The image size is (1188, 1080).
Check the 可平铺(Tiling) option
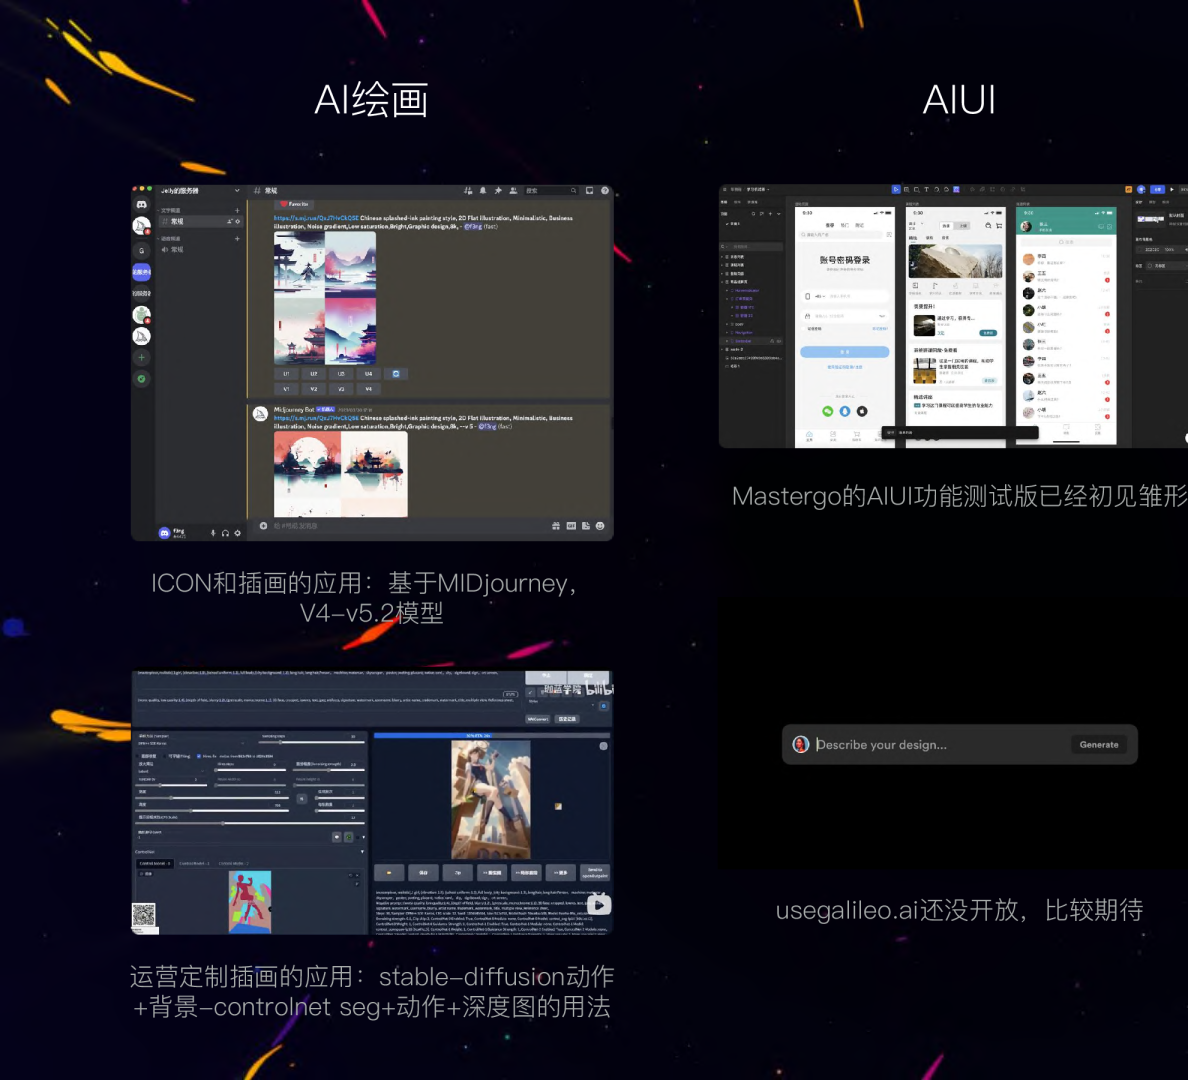165,756
